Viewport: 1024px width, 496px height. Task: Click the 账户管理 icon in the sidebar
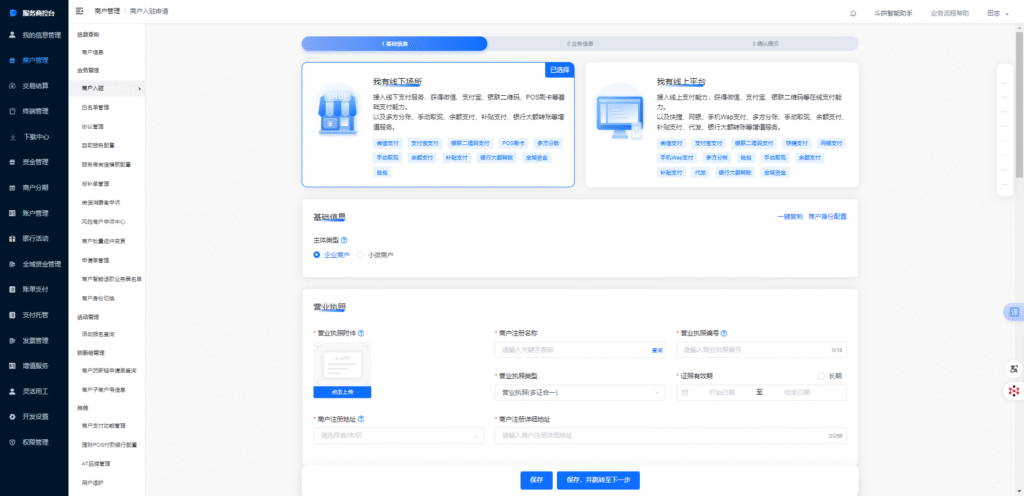tap(12, 213)
